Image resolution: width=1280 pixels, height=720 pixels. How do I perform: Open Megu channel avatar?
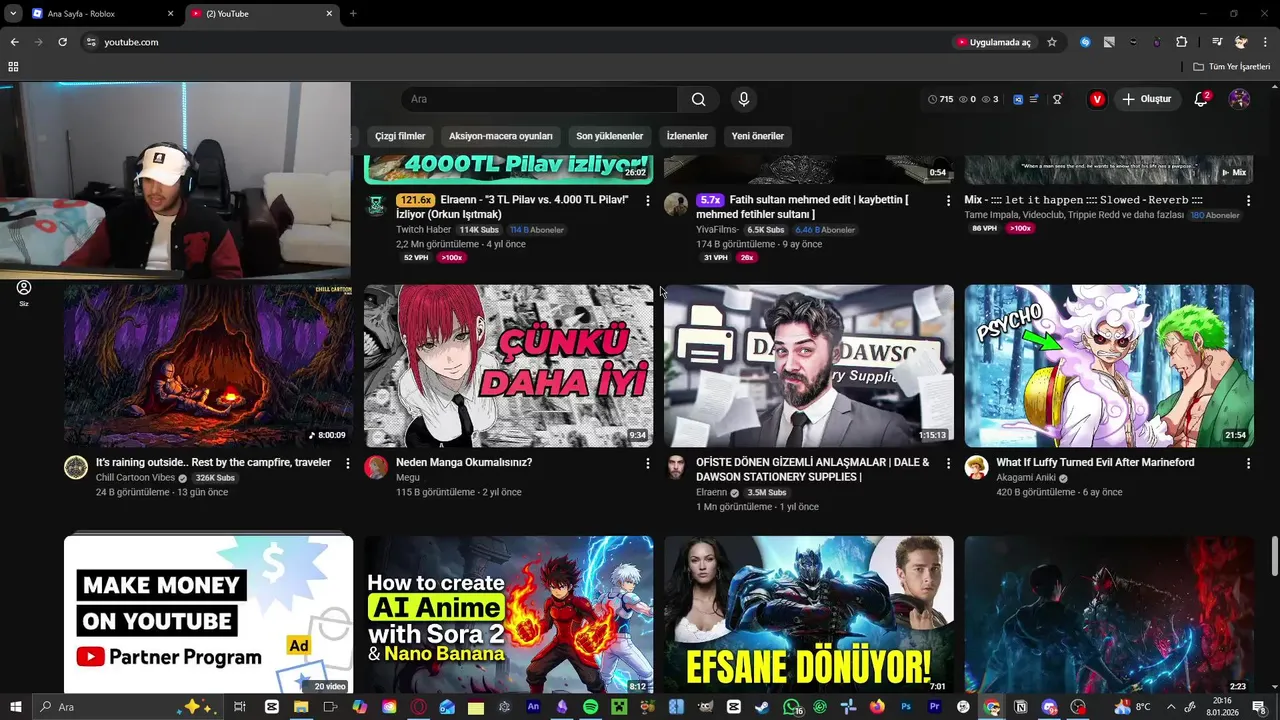[376, 468]
